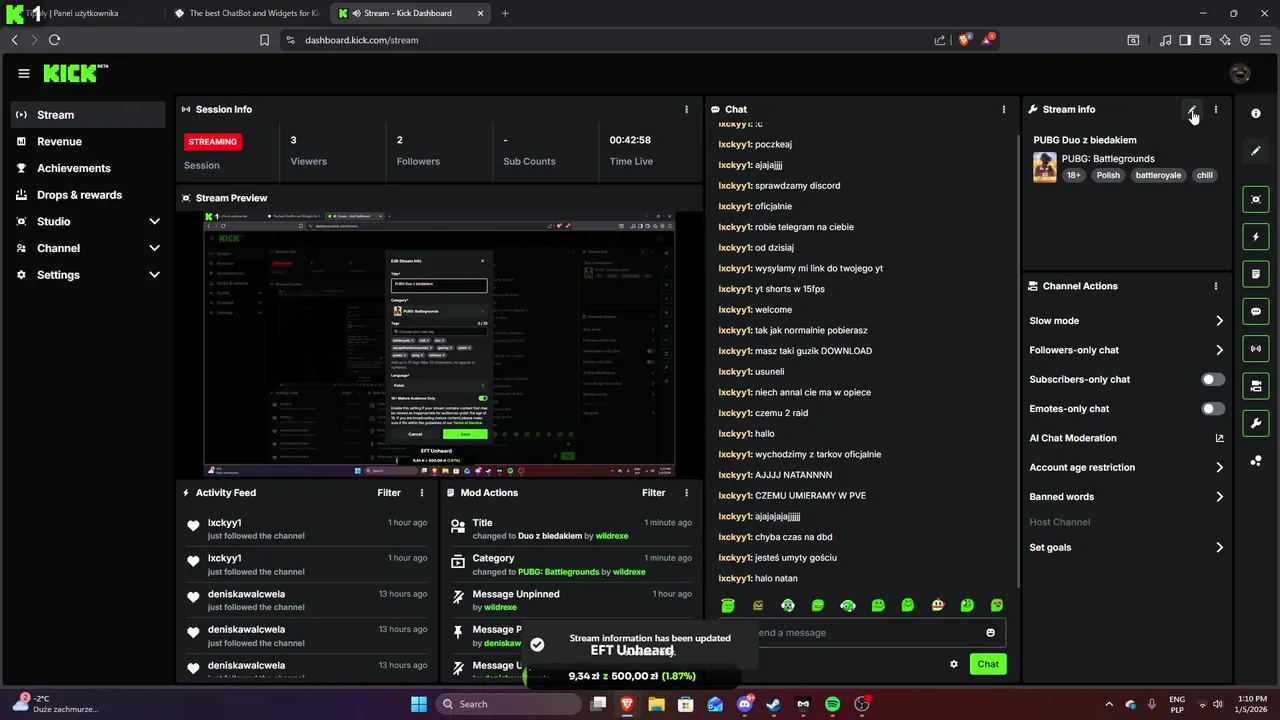The height and width of the screenshot is (720, 1280).
Task: Open the hamburger menu beside Kick logo
Action: click(x=24, y=73)
